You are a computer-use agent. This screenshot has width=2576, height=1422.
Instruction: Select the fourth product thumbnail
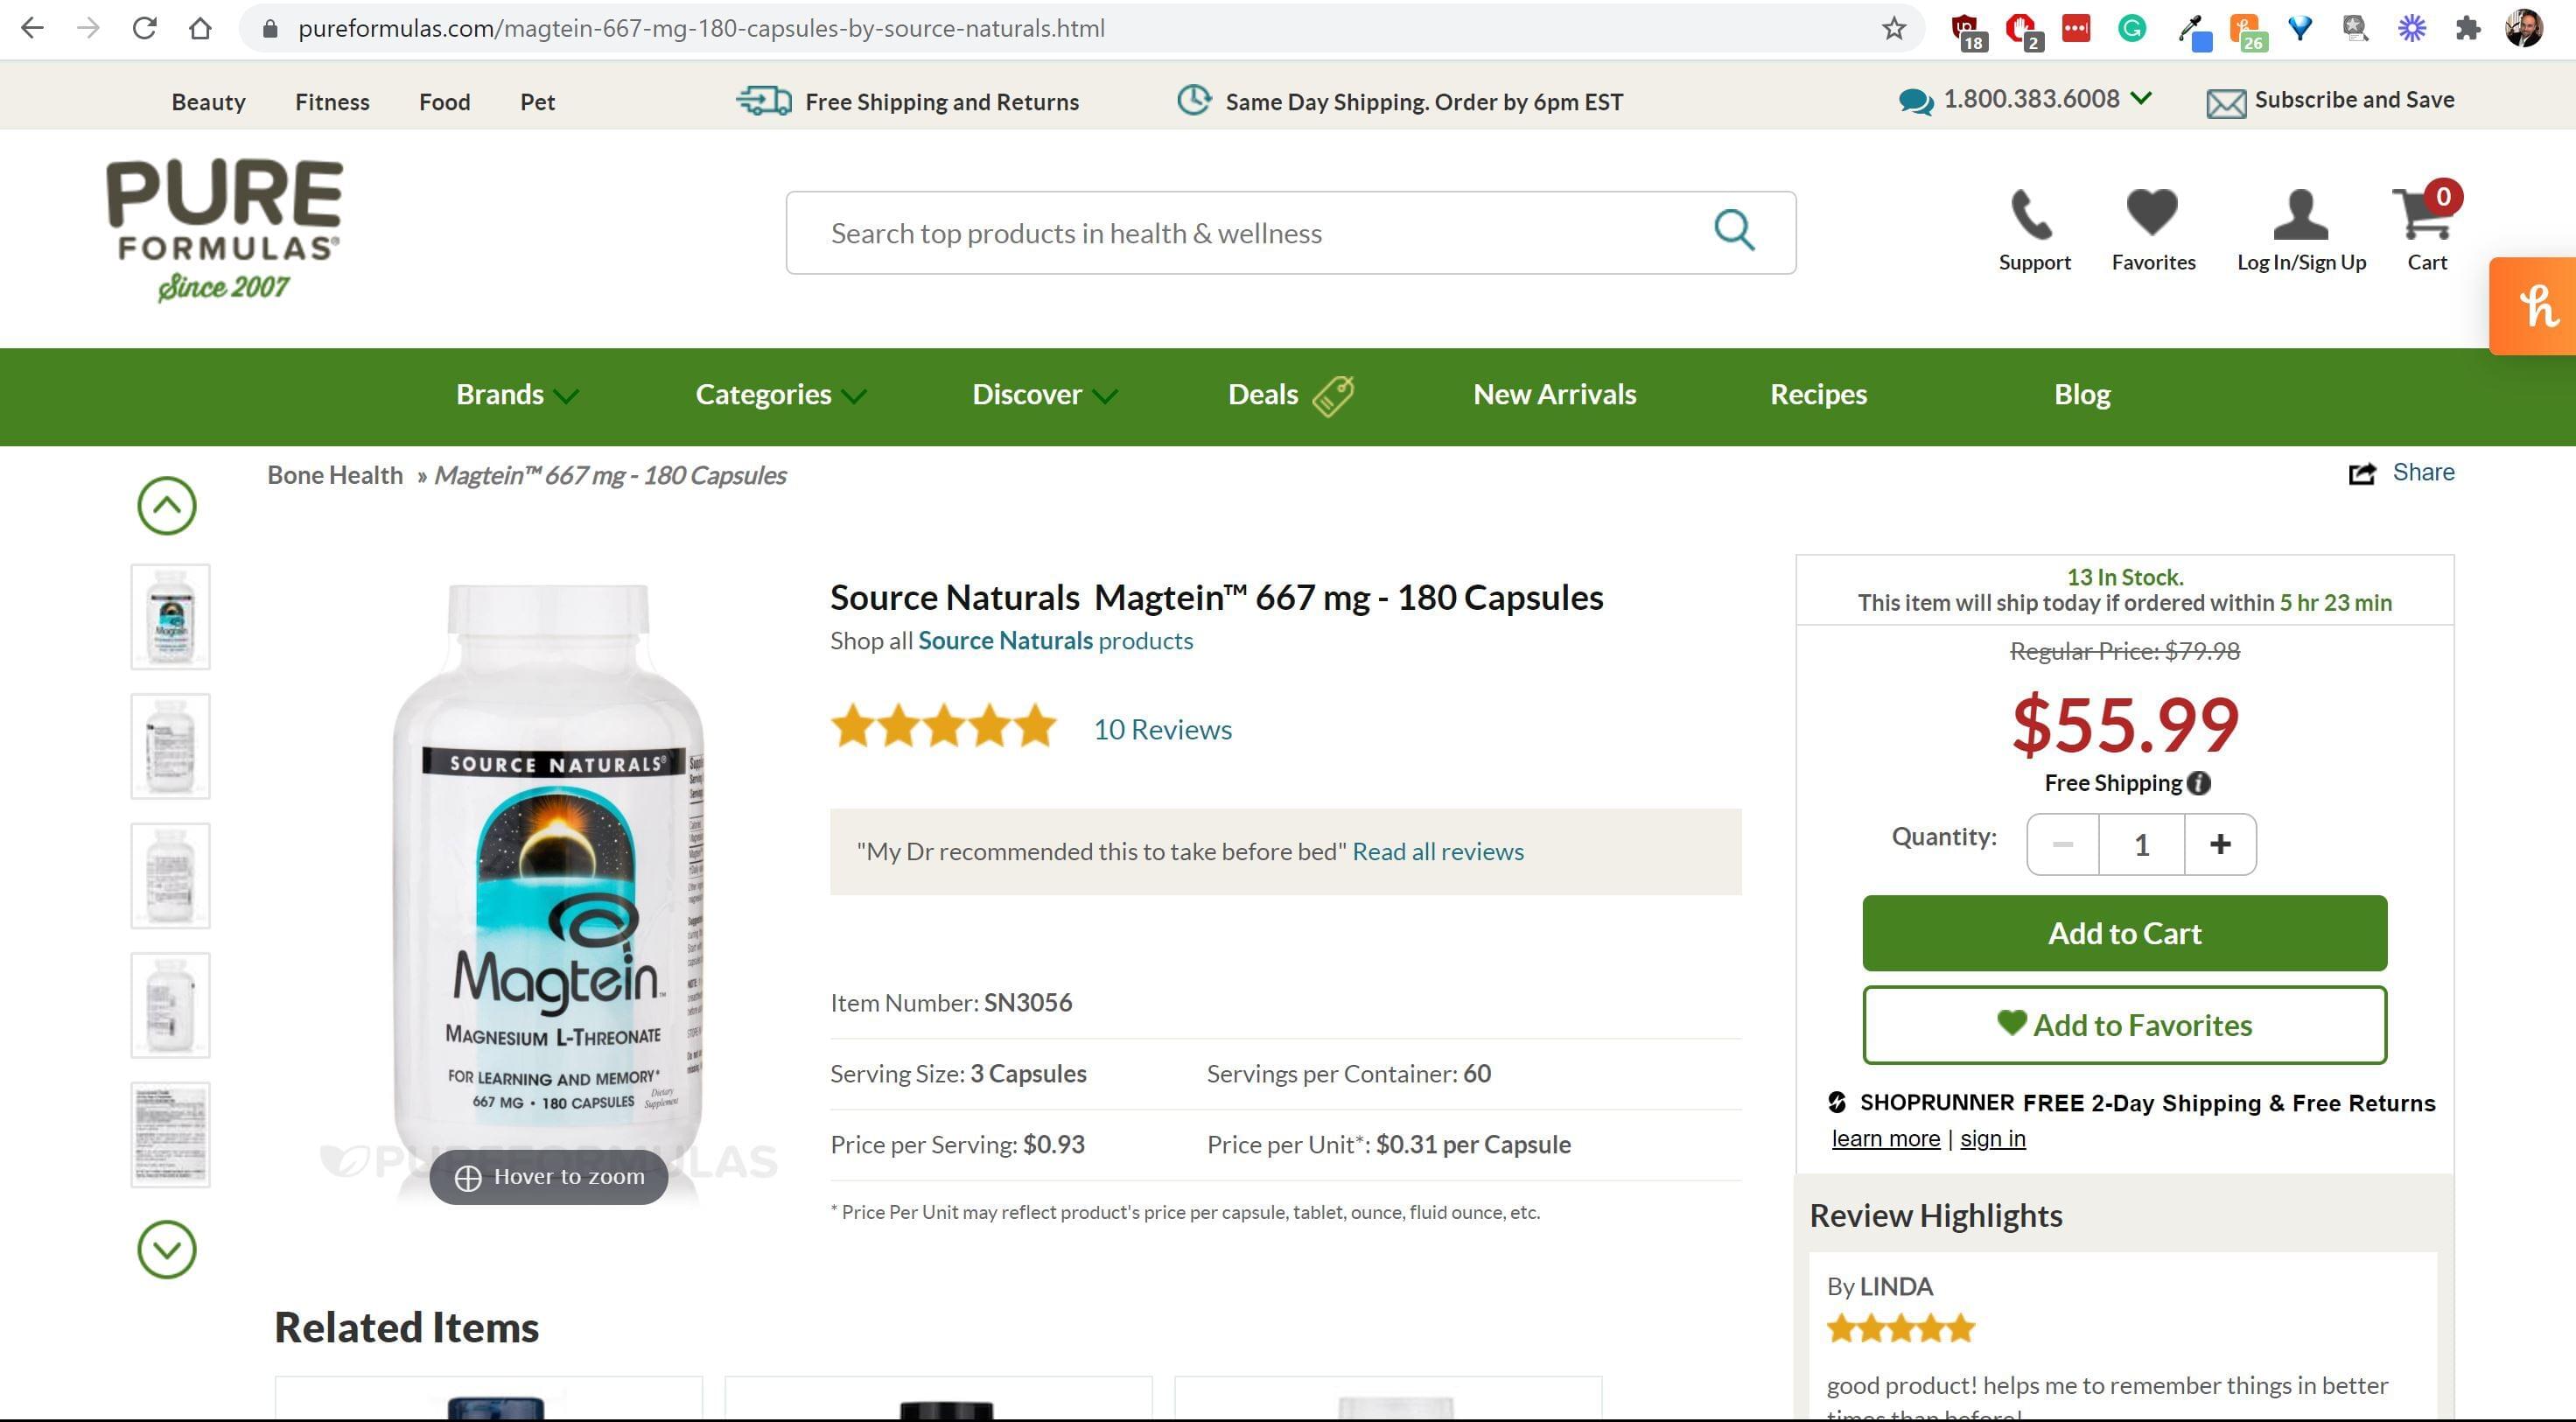(170, 1006)
